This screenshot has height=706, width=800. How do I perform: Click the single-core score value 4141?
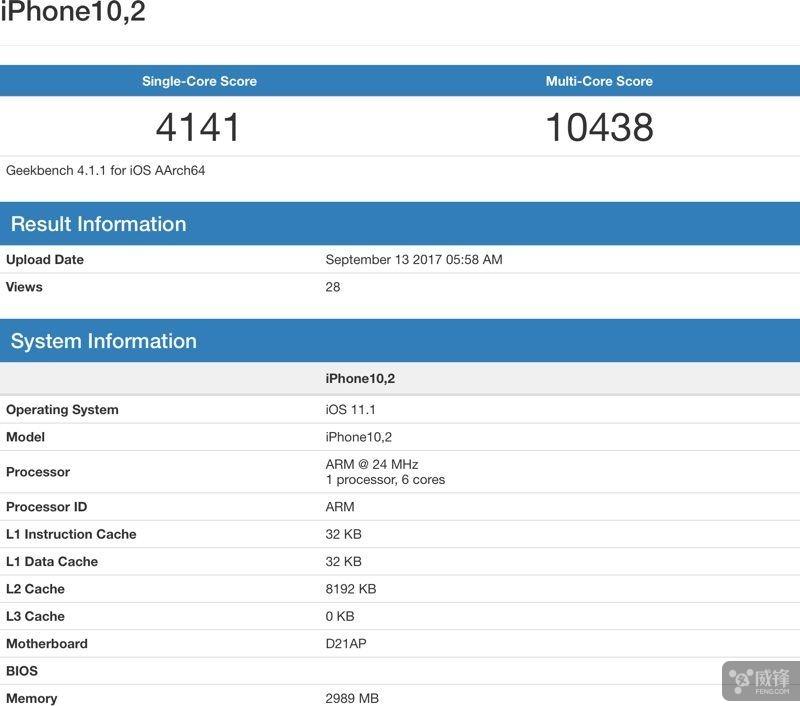pos(198,127)
